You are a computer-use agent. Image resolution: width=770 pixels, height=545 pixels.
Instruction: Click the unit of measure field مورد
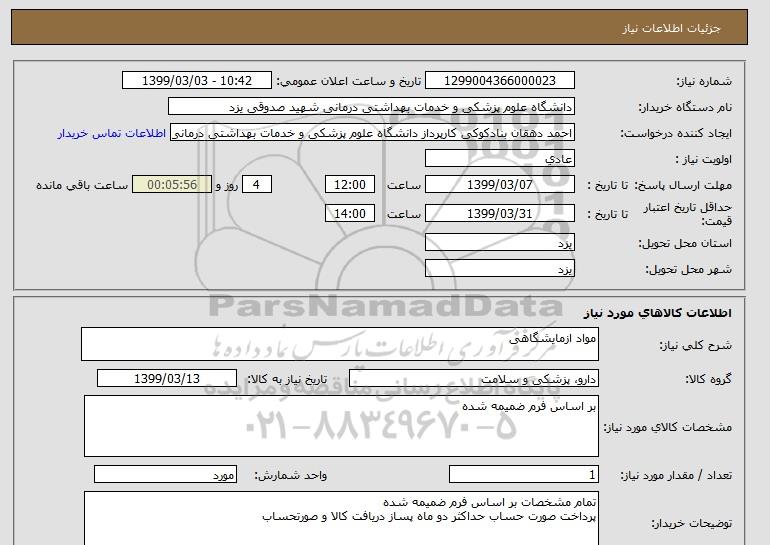coord(165,475)
